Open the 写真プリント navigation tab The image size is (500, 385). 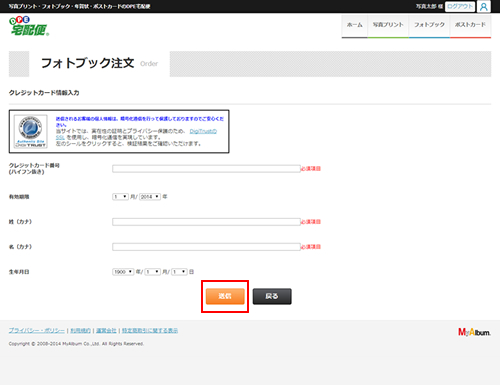(388, 26)
